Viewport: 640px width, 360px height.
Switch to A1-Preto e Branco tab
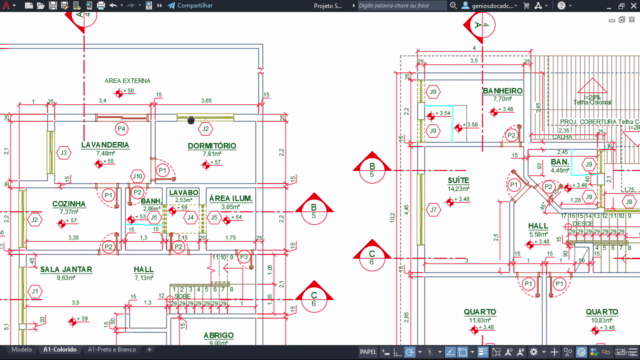112,350
